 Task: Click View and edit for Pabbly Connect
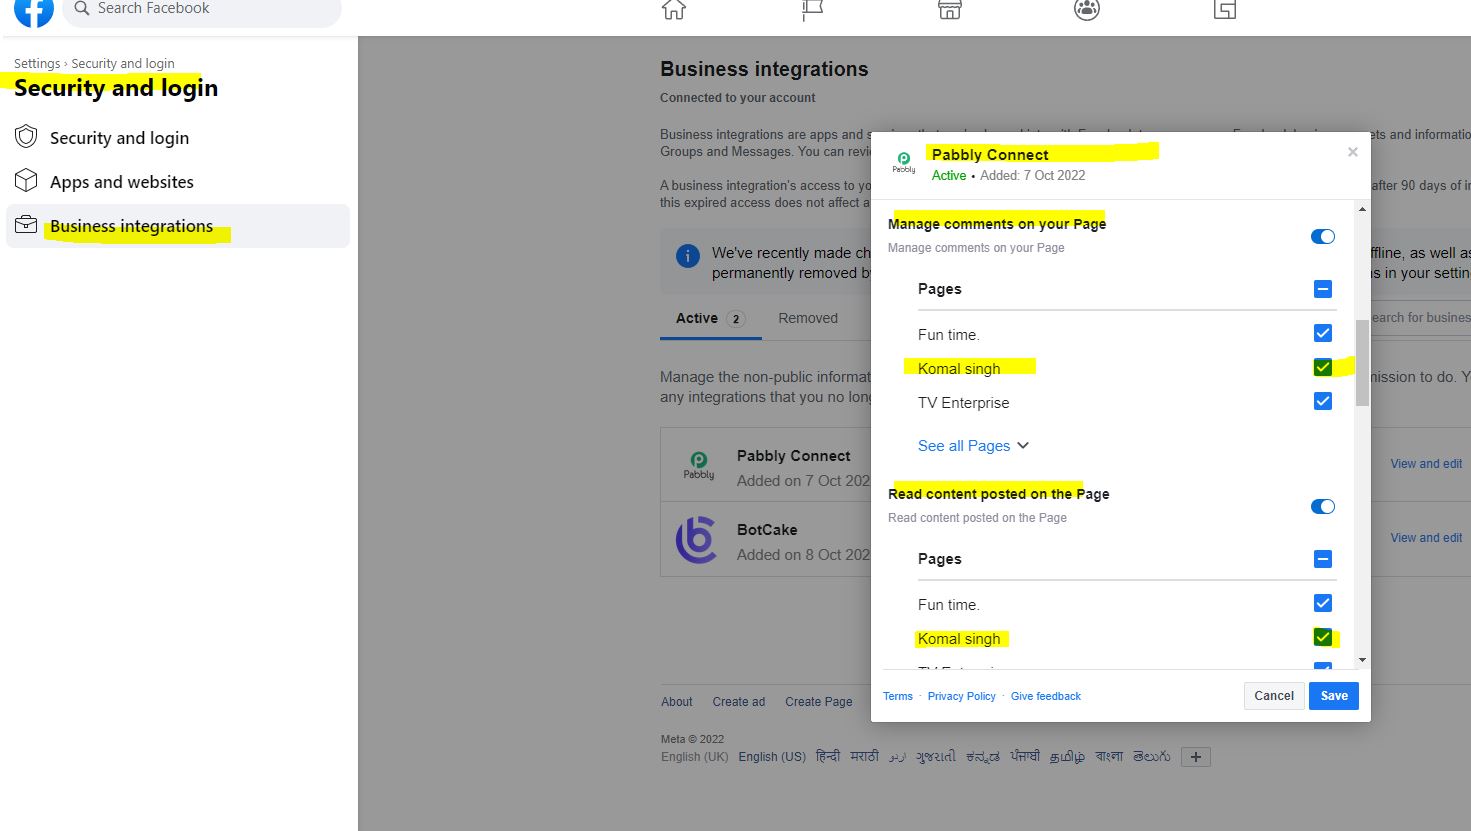pos(1426,464)
